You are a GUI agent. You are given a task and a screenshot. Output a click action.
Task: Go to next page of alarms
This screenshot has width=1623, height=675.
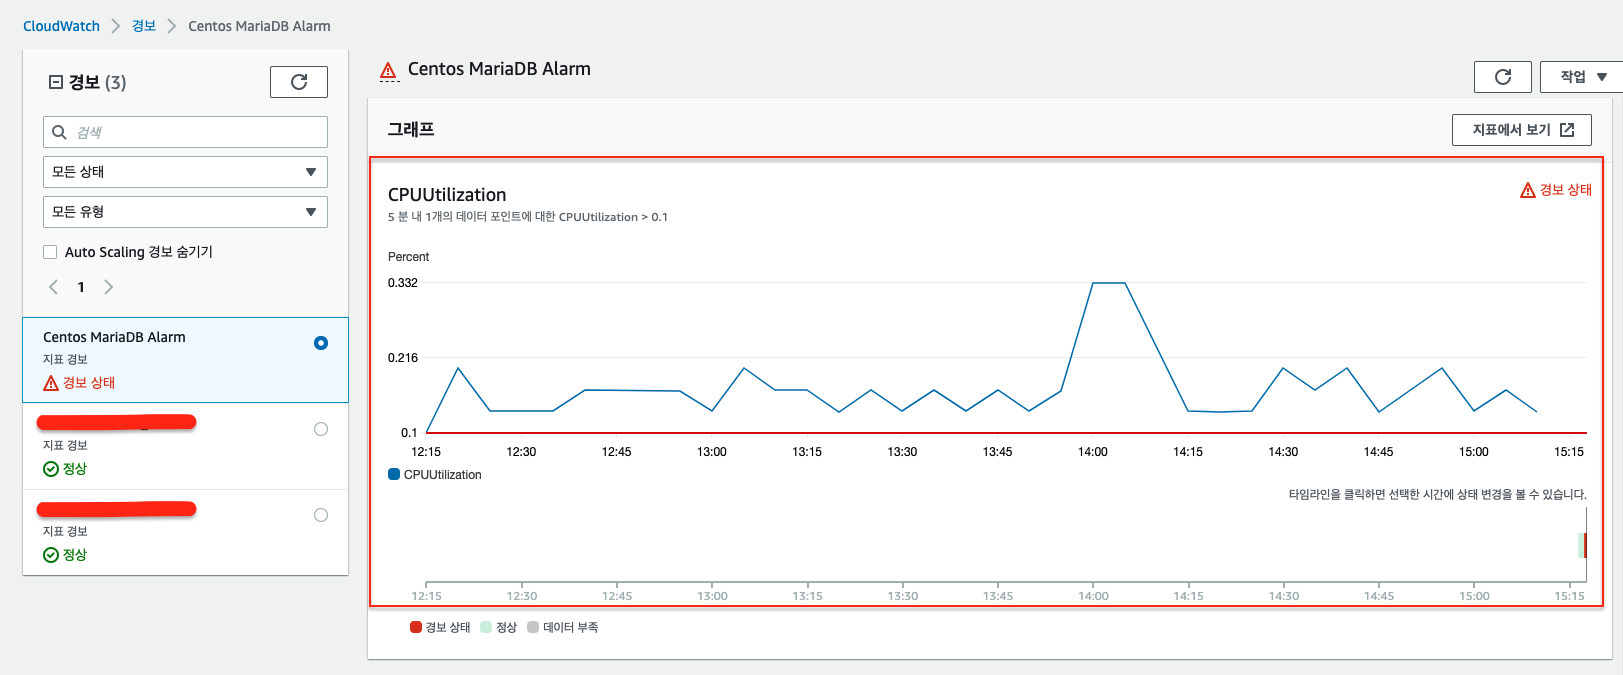click(x=108, y=287)
